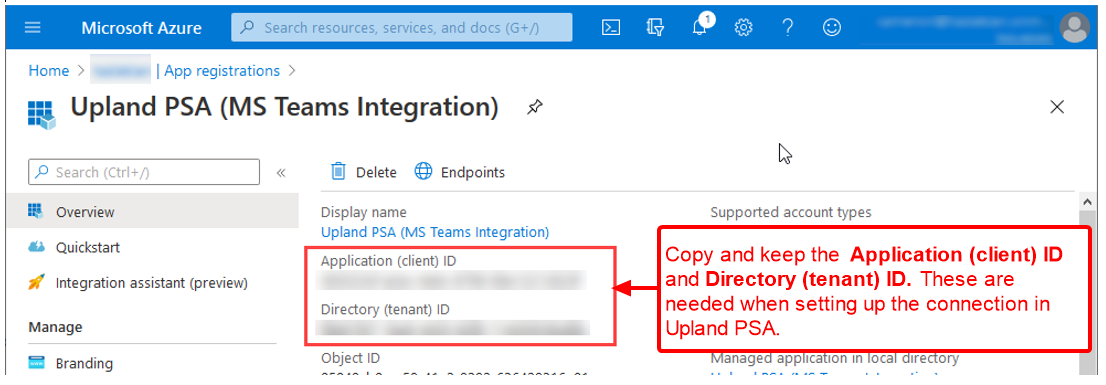Focus the sidebar Search (Ctrl+/) field

(144, 172)
